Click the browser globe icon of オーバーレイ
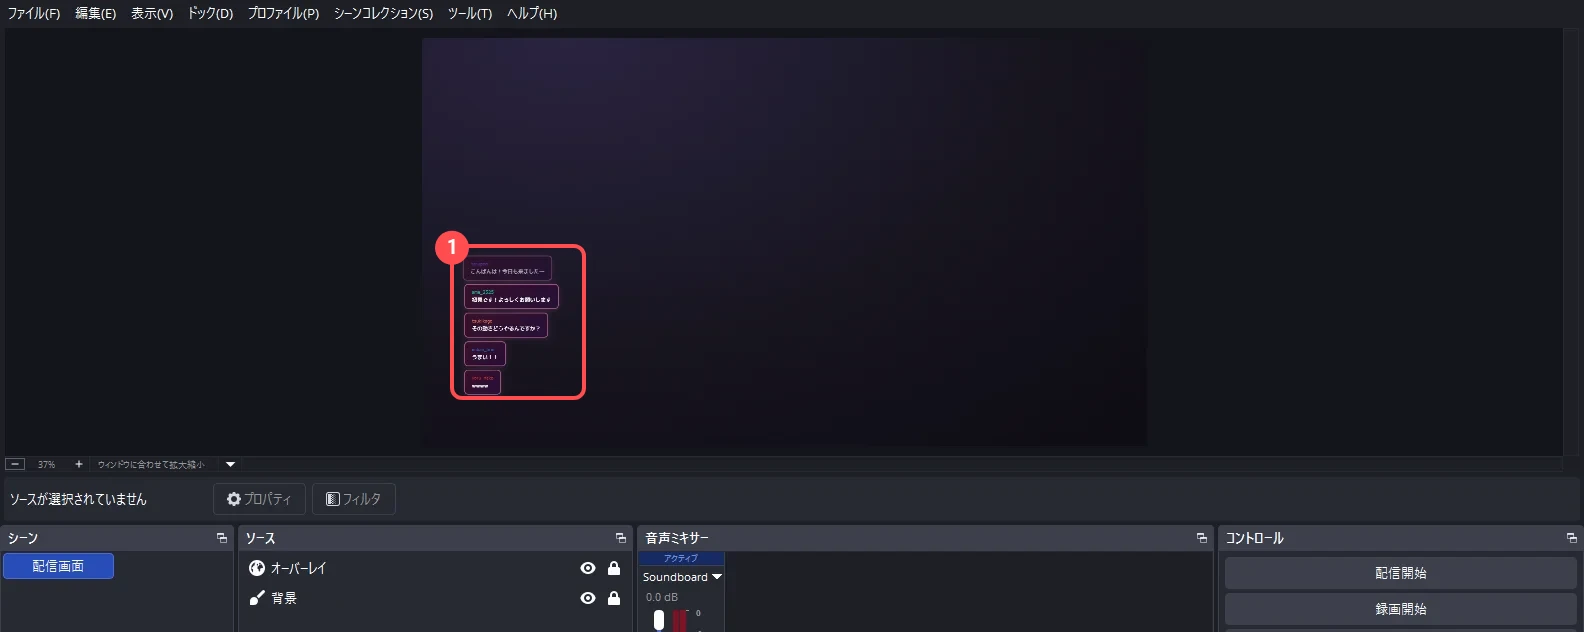1584x632 pixels. coord(257,568)
